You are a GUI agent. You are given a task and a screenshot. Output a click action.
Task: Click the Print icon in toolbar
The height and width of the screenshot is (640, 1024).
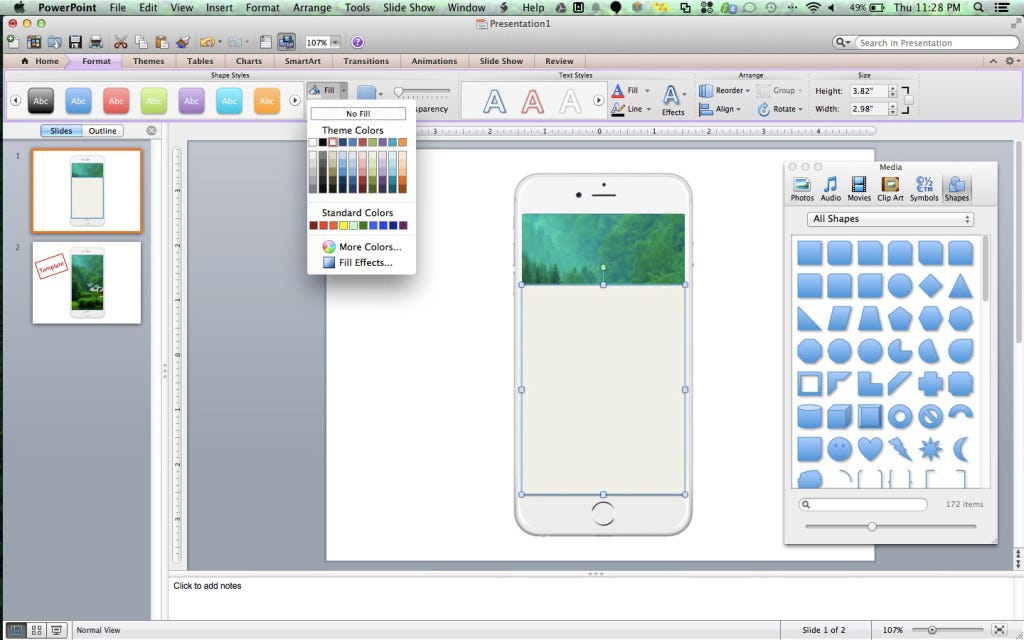coord(96,42)
